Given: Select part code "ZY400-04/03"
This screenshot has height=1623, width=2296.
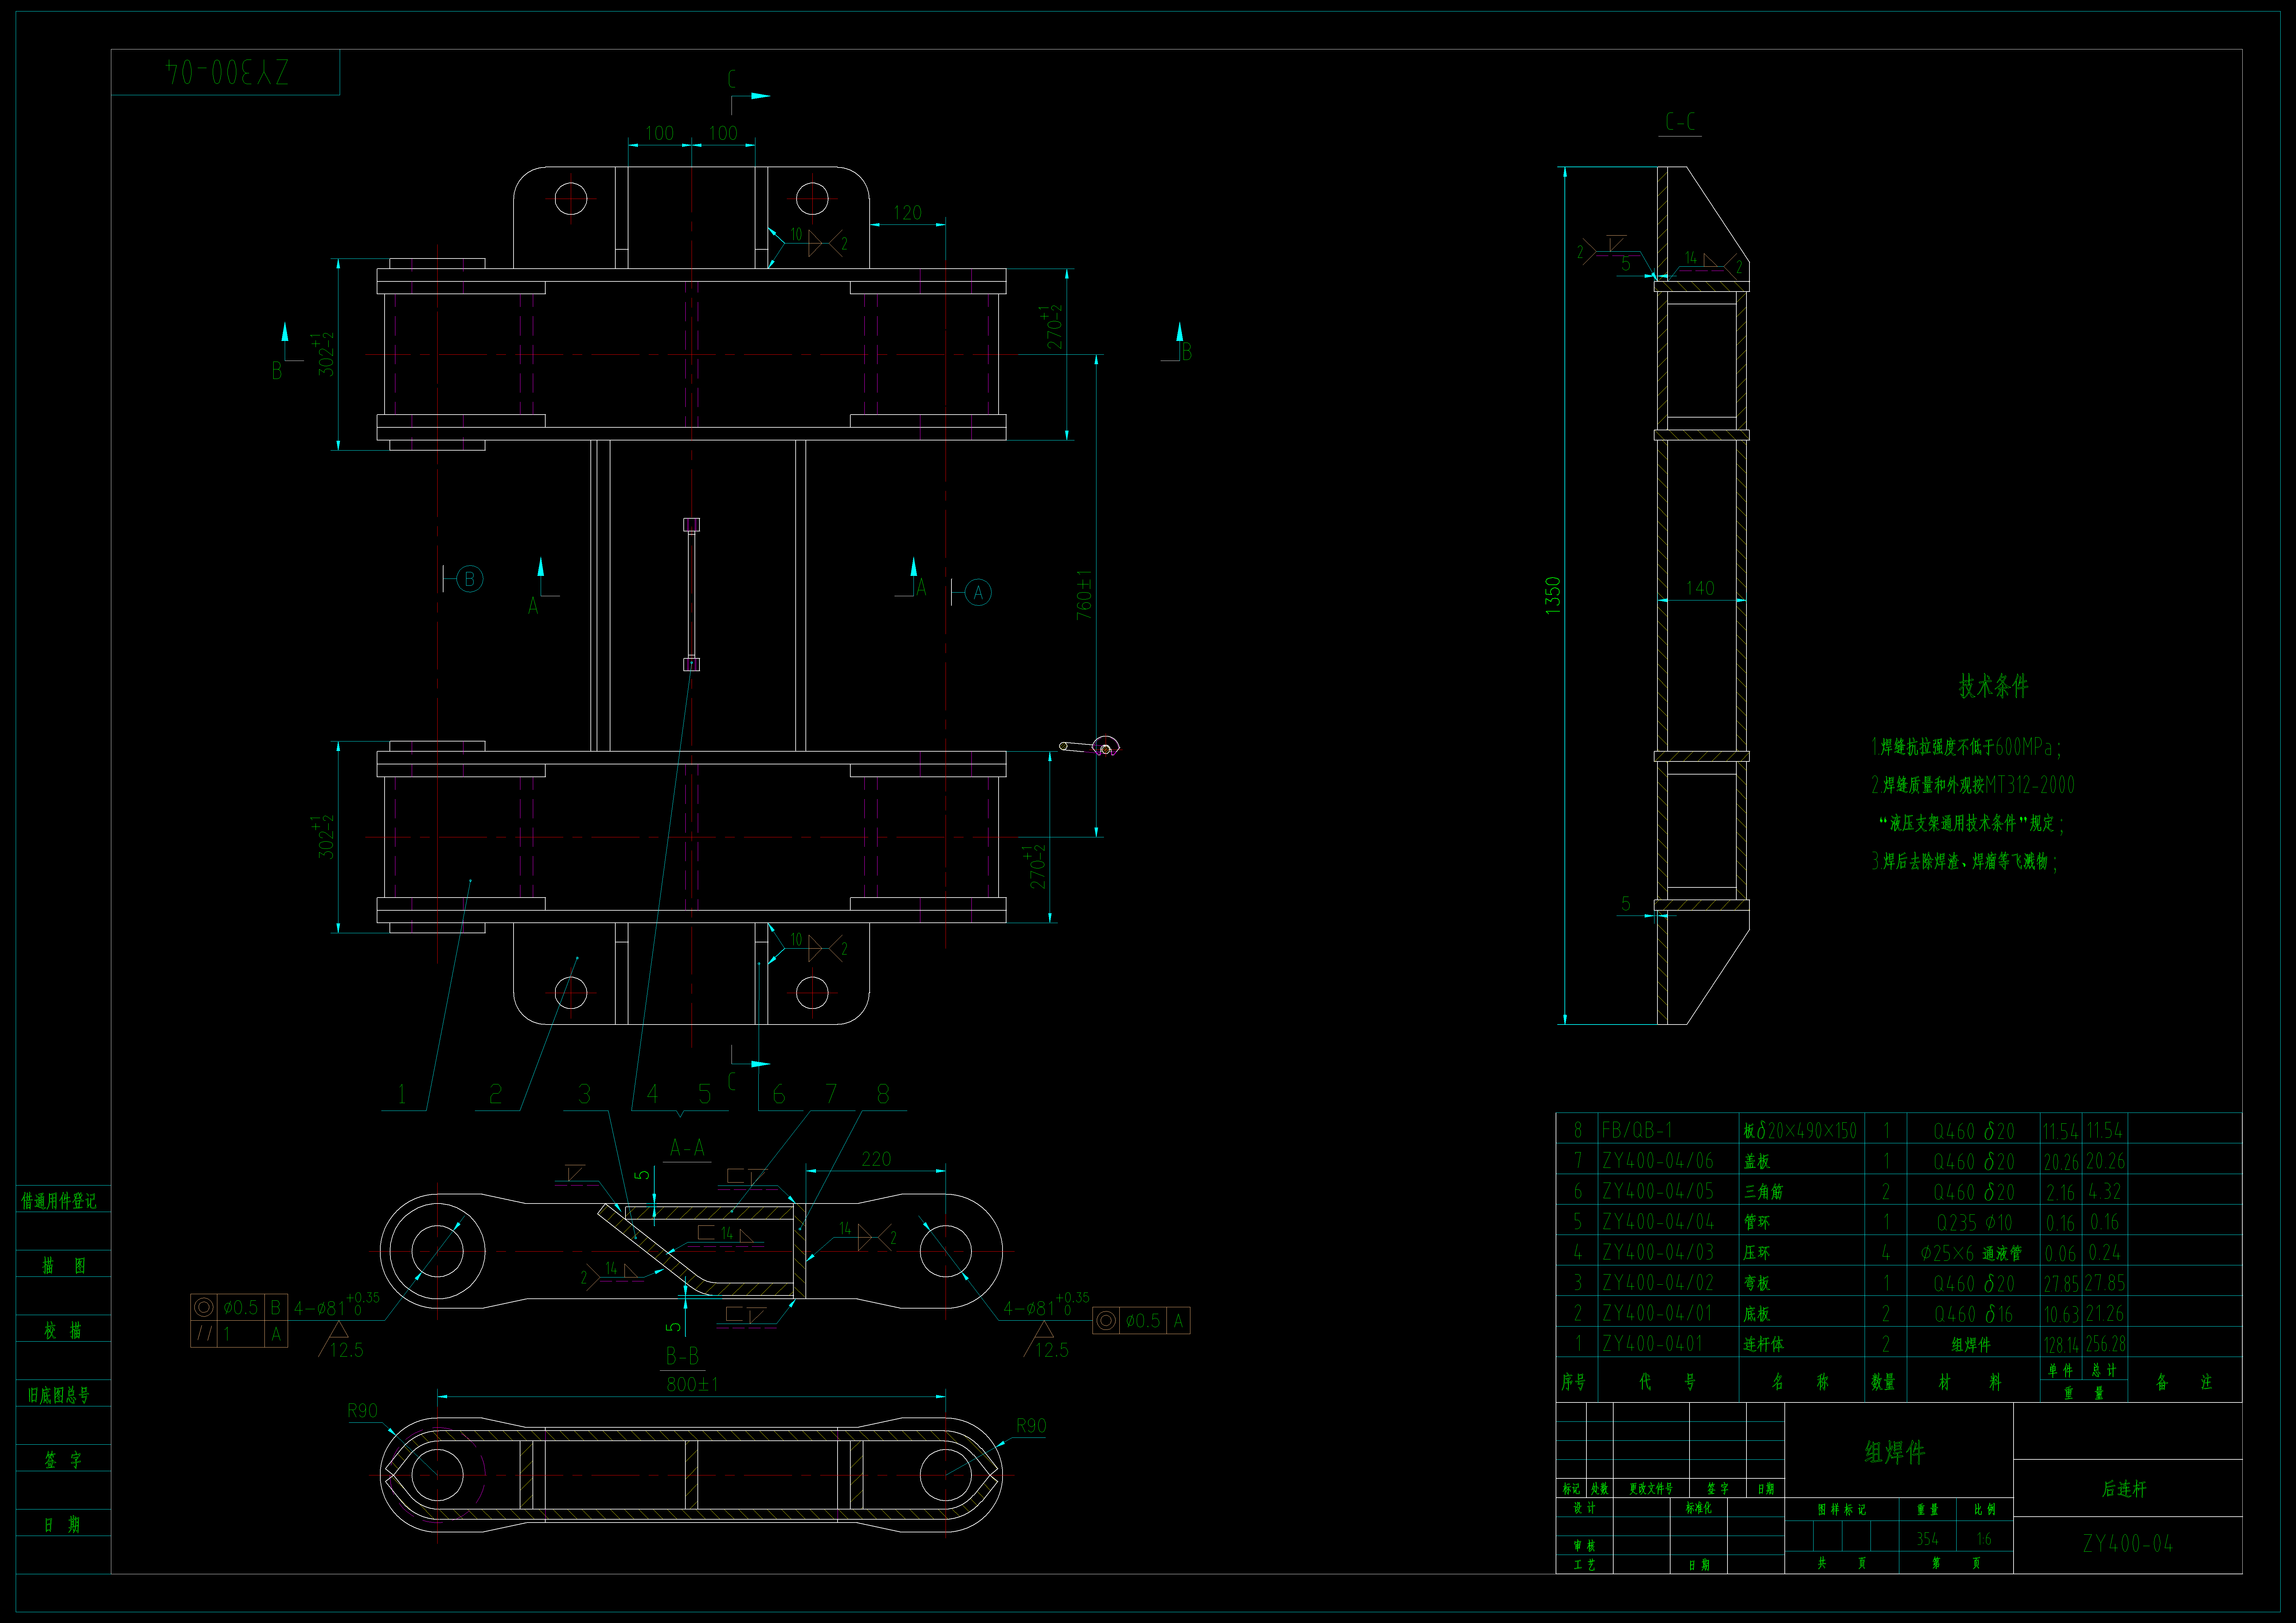Looking at the screenshot, I should [x=1658, y=1252].
